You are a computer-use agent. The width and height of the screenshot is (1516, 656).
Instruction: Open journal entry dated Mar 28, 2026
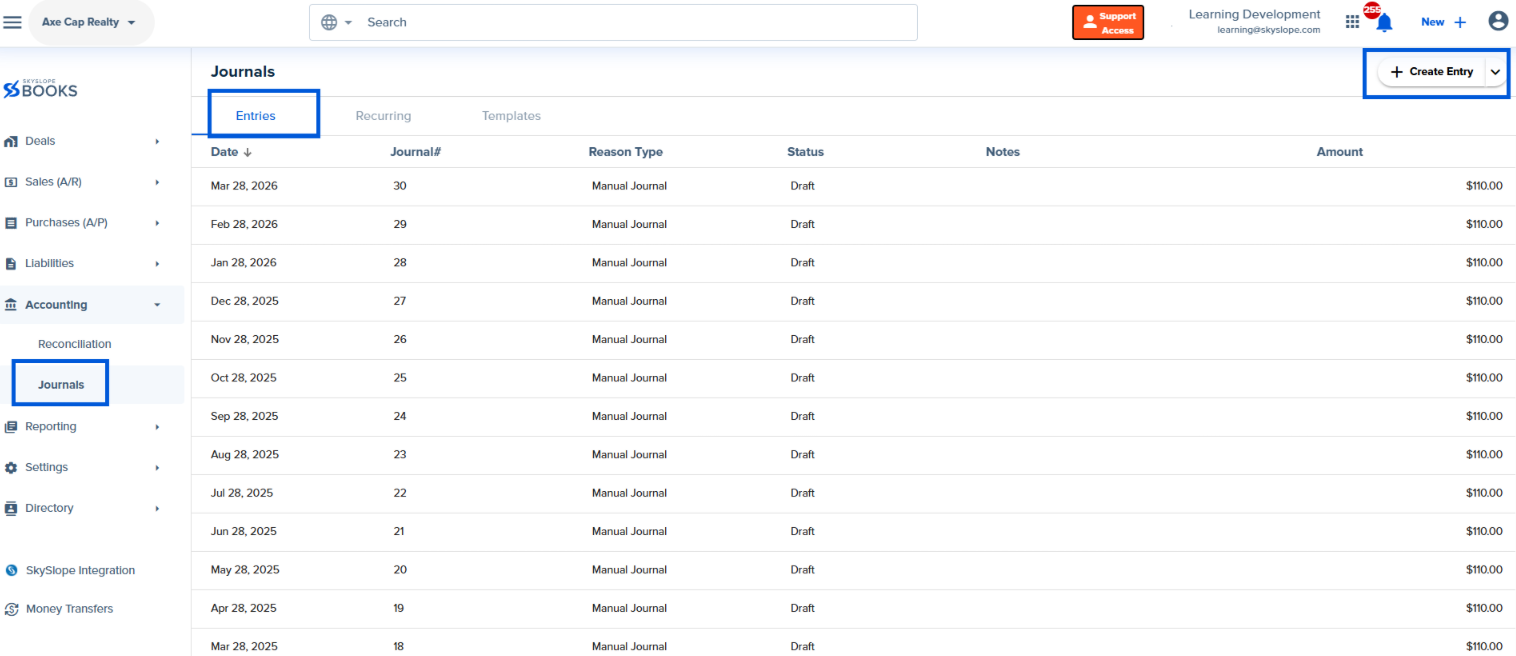[x=853, y=186]
